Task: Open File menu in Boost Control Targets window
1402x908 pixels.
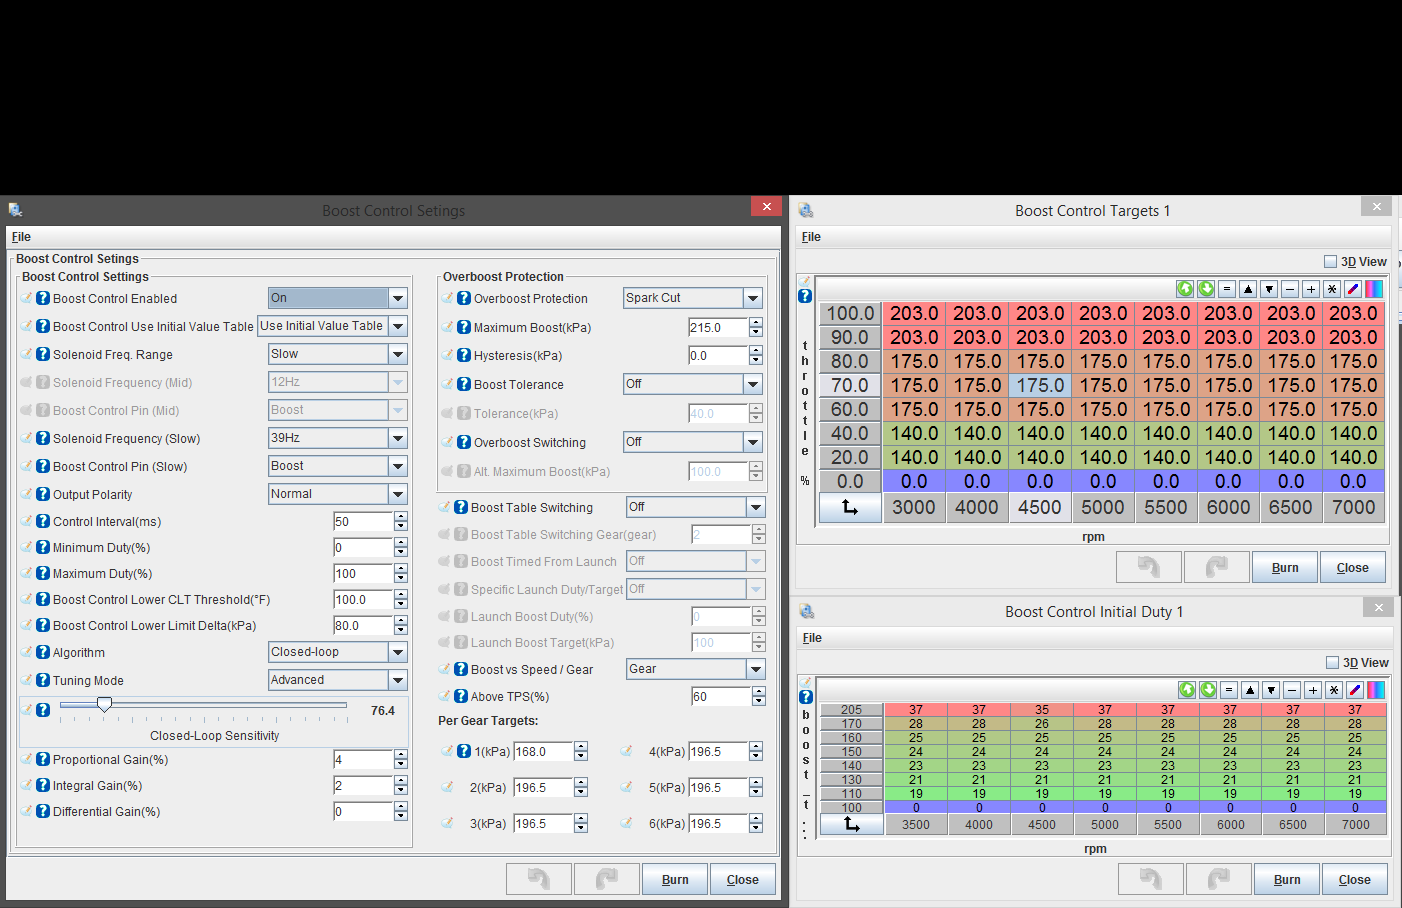Action: click(x=811, y=237)
